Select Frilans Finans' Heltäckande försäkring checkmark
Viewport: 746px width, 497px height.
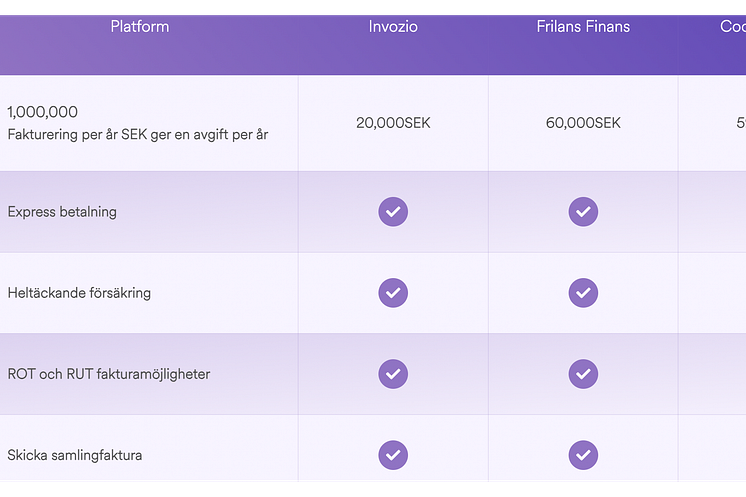583,293
